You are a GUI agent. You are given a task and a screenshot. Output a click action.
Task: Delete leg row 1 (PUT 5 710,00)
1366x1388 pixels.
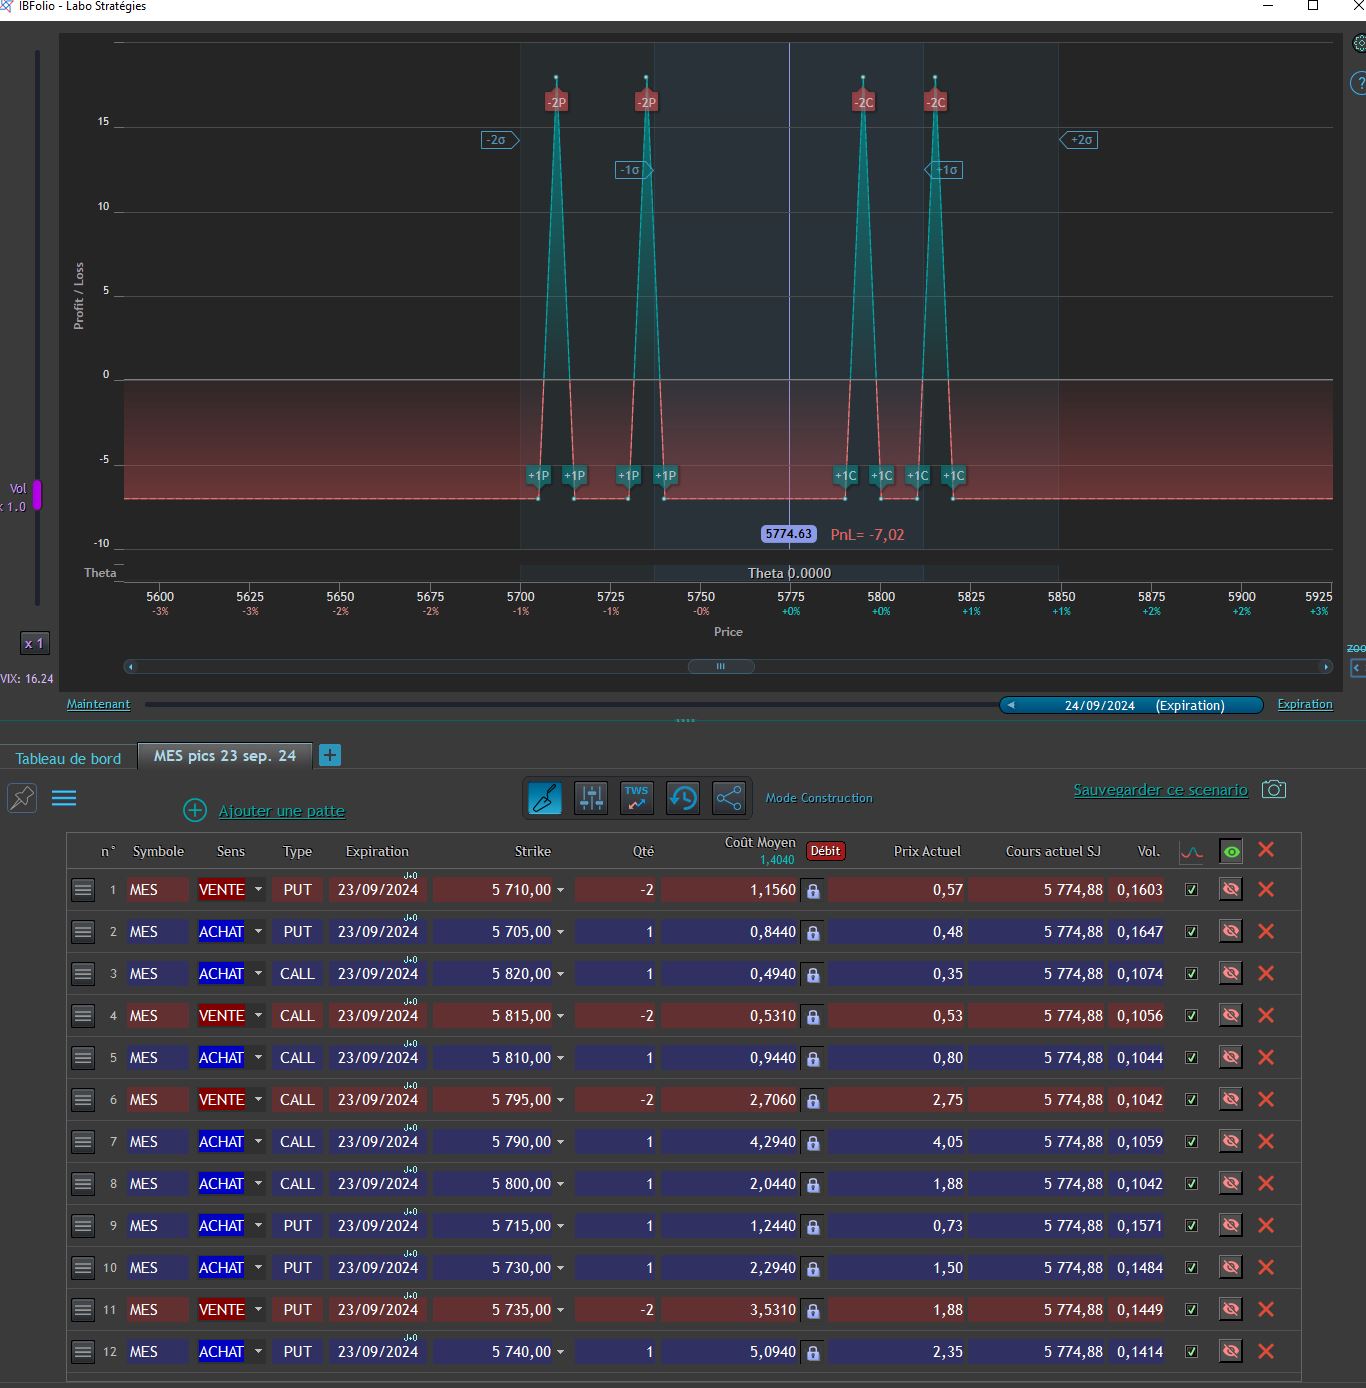pyautogui.click(x=1266, y=889)
